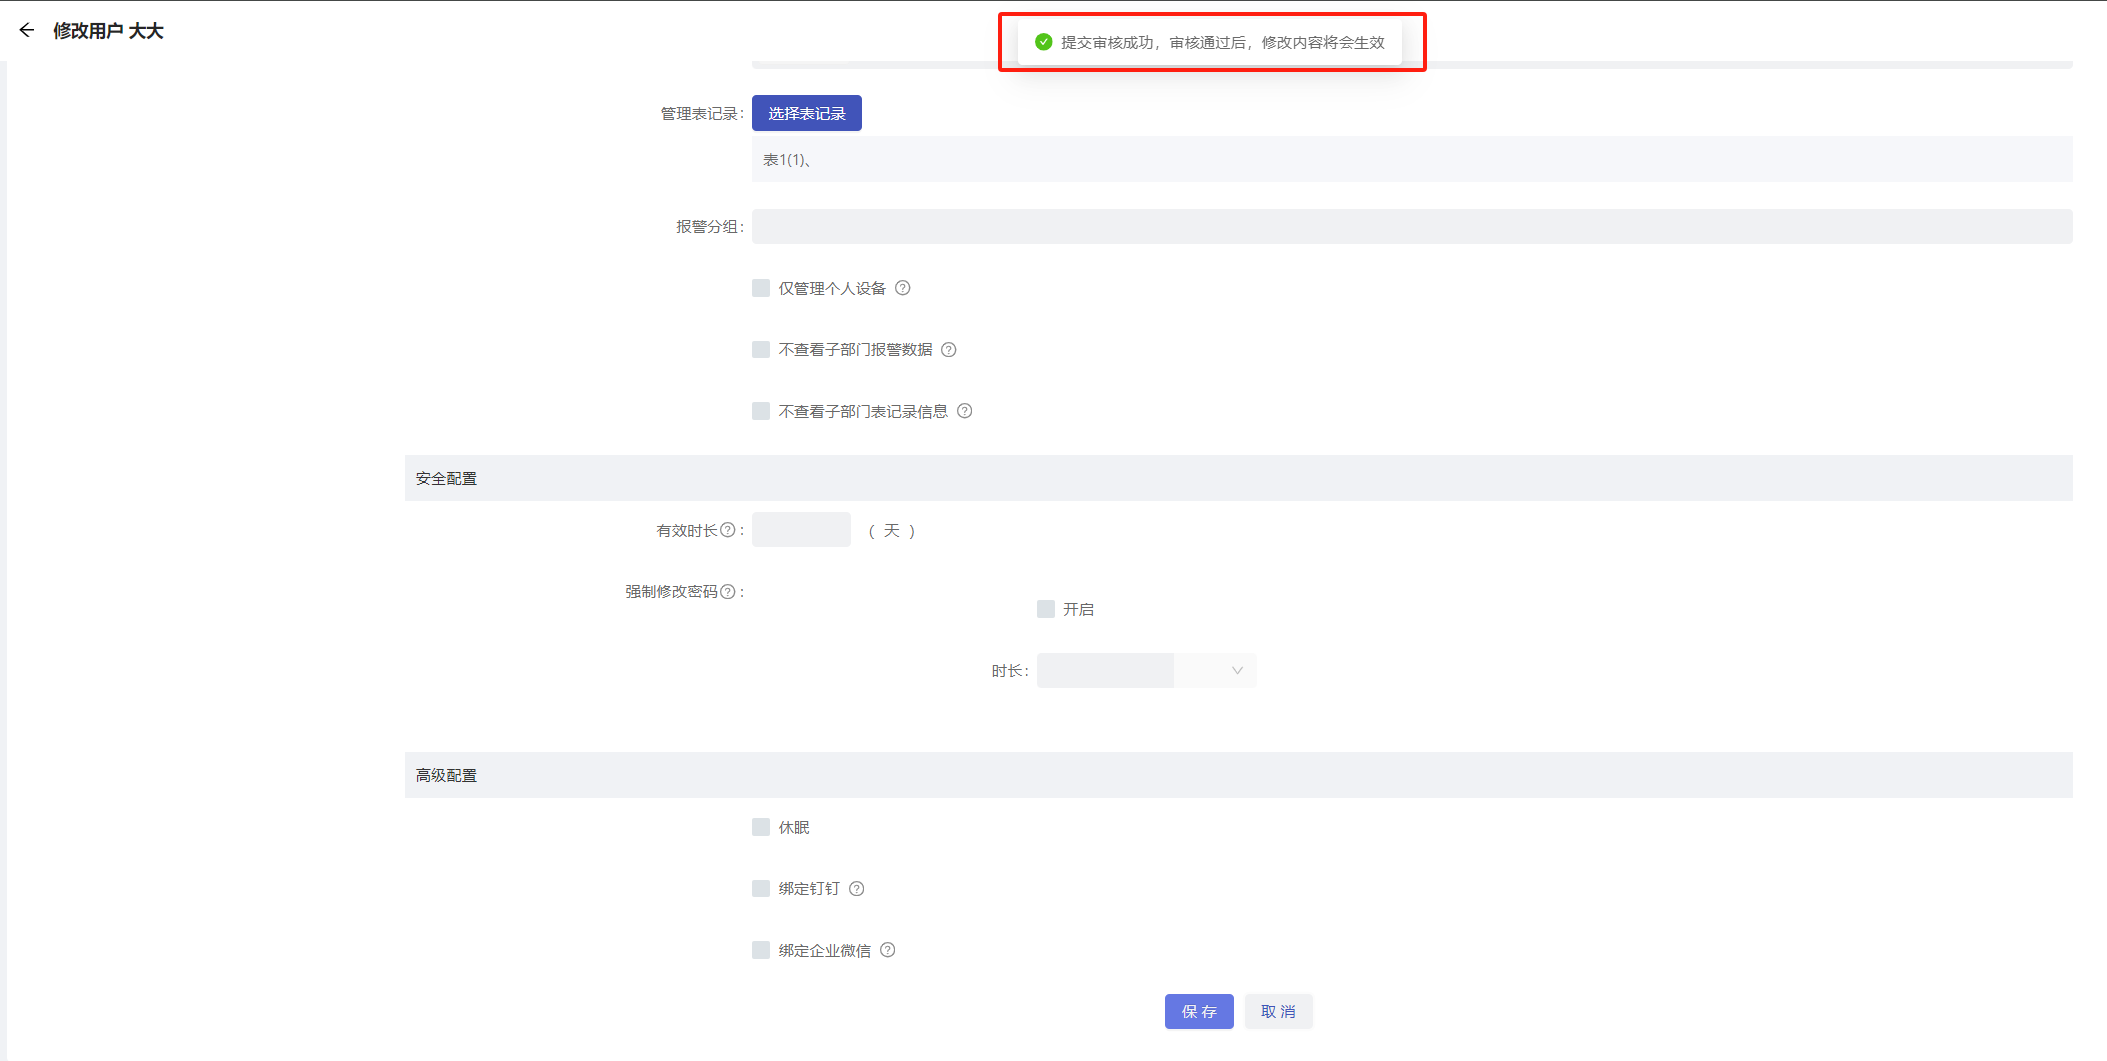Open help icon for 仅管理个人设备
The width and height of the screenshot is (2107, 1061).
tap(903, 288)
